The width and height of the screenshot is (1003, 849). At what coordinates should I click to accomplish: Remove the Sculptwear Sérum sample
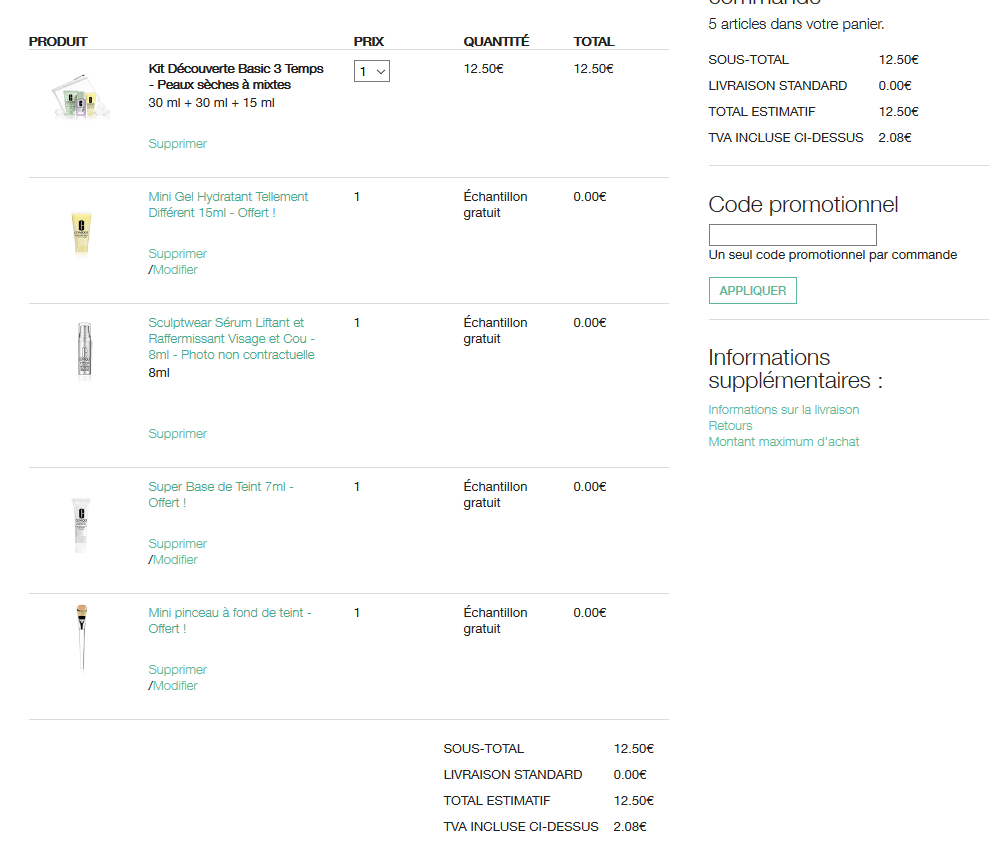tap(177, 434)
